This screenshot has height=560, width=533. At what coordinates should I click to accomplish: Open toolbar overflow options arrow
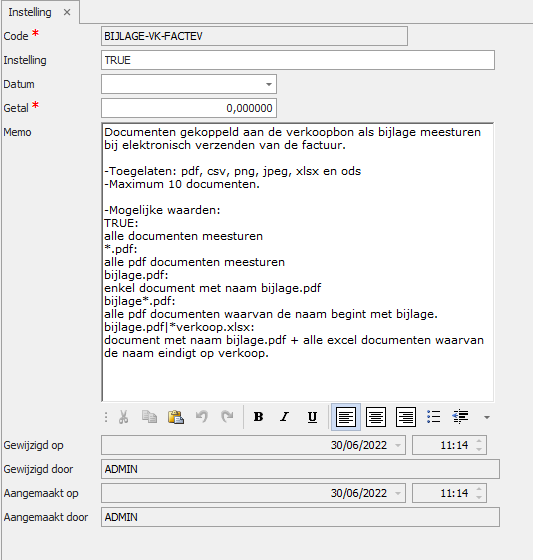pyautogui.click(x=487, y=417)
